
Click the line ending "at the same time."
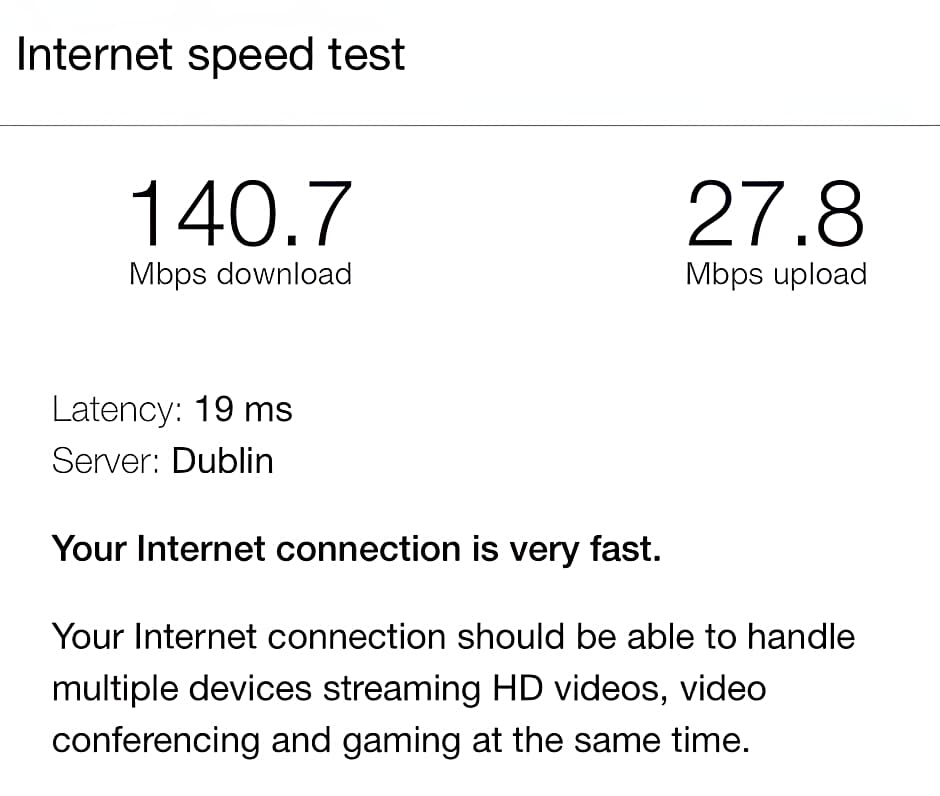400,741
